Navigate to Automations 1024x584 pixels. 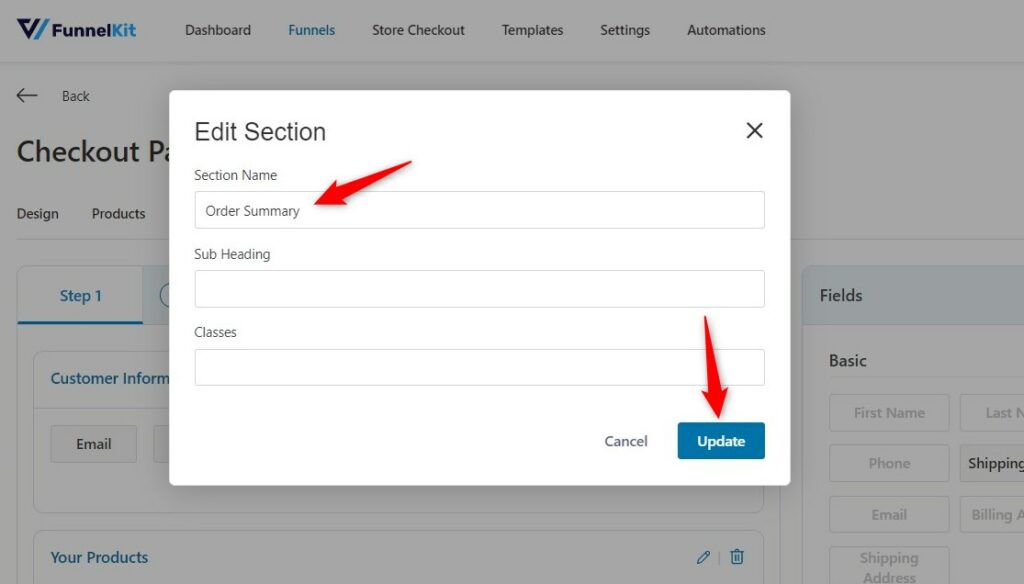click(x=726, y=30)
